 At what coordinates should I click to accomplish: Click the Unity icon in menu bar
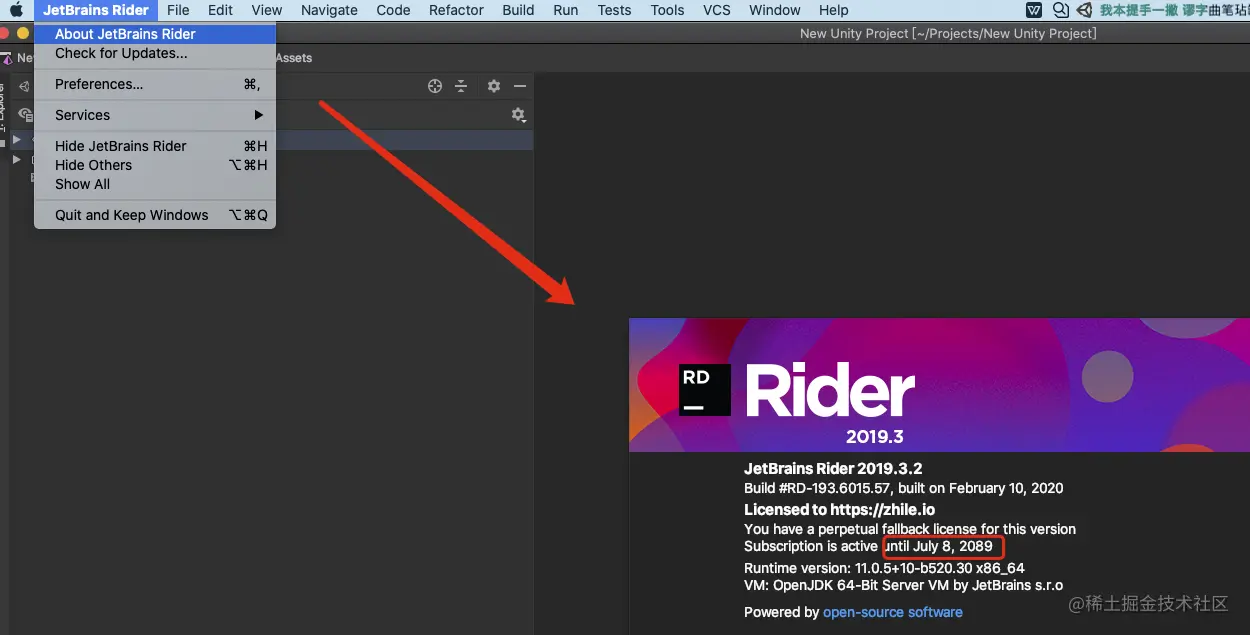tap(1085, 10)
